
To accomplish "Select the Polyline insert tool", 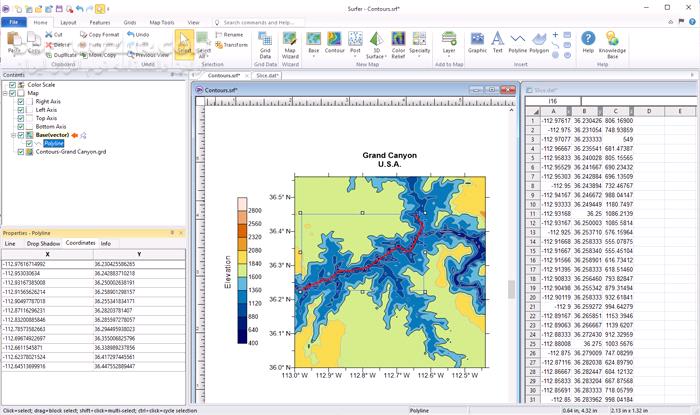I will point(517,42).
